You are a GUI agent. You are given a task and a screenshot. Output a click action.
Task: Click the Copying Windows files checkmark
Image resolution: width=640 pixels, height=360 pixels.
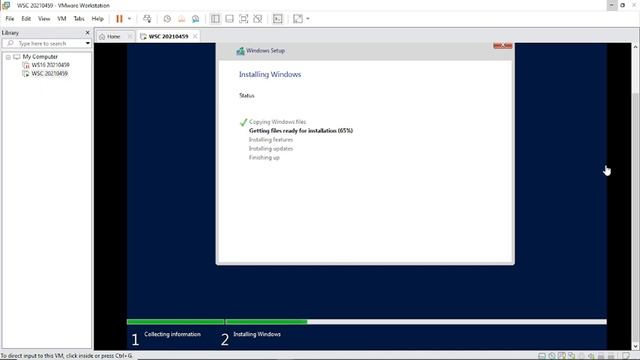click(243, 122)
